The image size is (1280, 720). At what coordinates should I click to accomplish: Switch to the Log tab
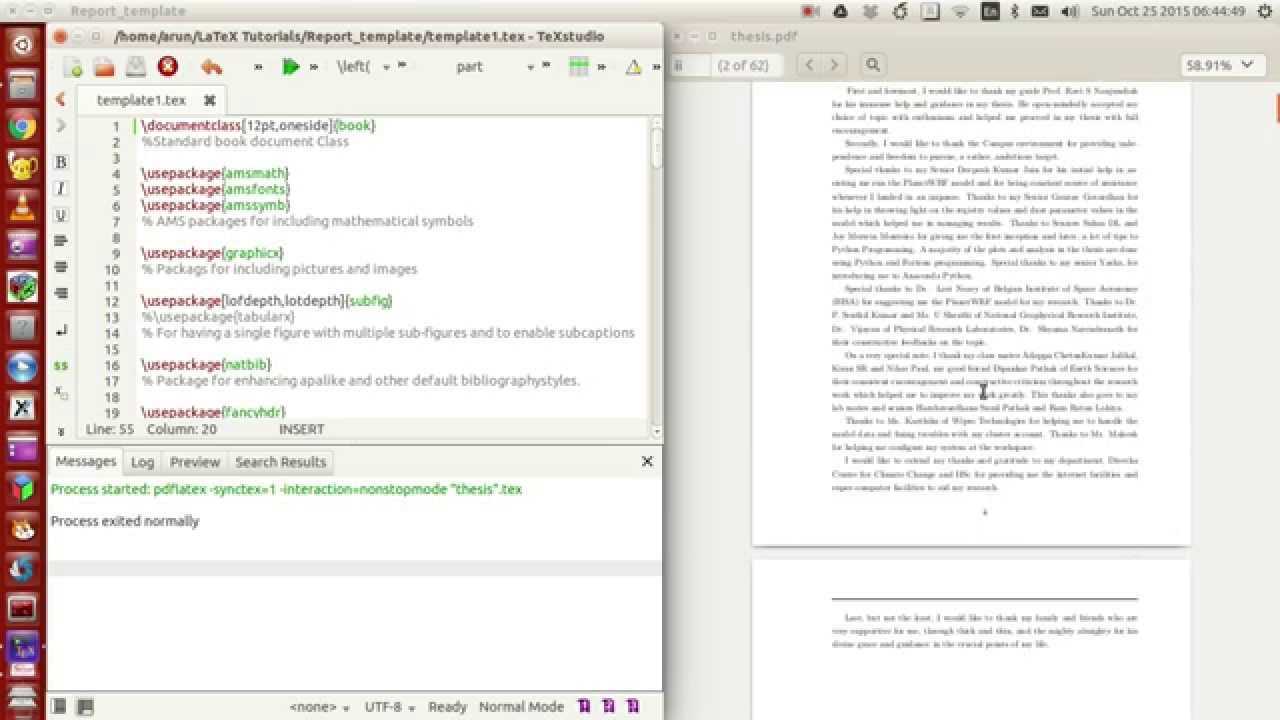(x=143, y=462)
